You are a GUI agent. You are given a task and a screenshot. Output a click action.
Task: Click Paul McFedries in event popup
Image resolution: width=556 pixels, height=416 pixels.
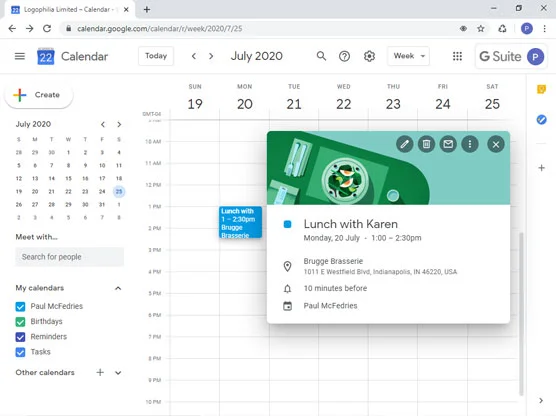coord(330,306)
